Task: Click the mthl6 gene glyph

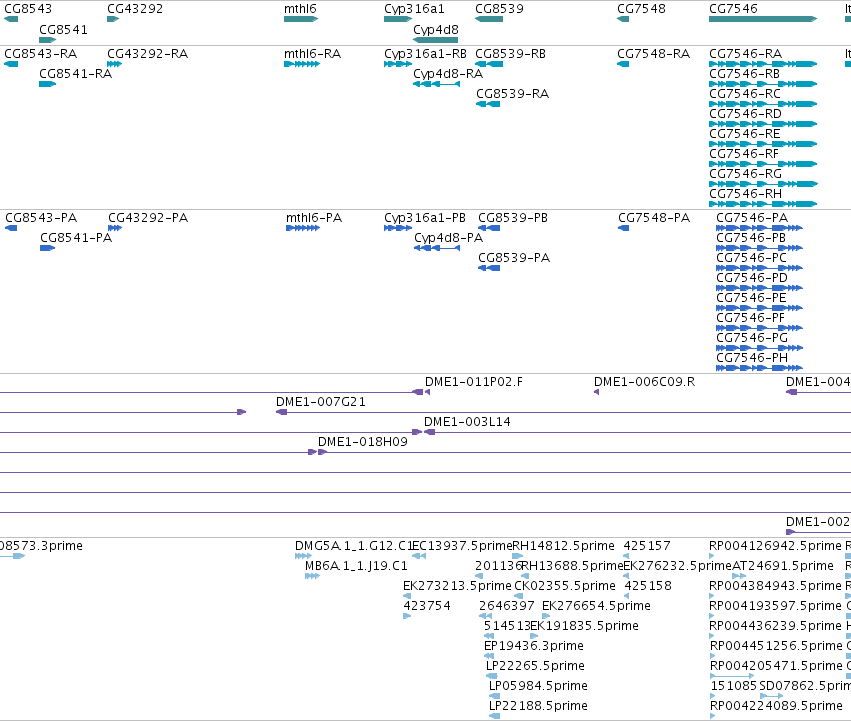Action: tap(301, 19)
